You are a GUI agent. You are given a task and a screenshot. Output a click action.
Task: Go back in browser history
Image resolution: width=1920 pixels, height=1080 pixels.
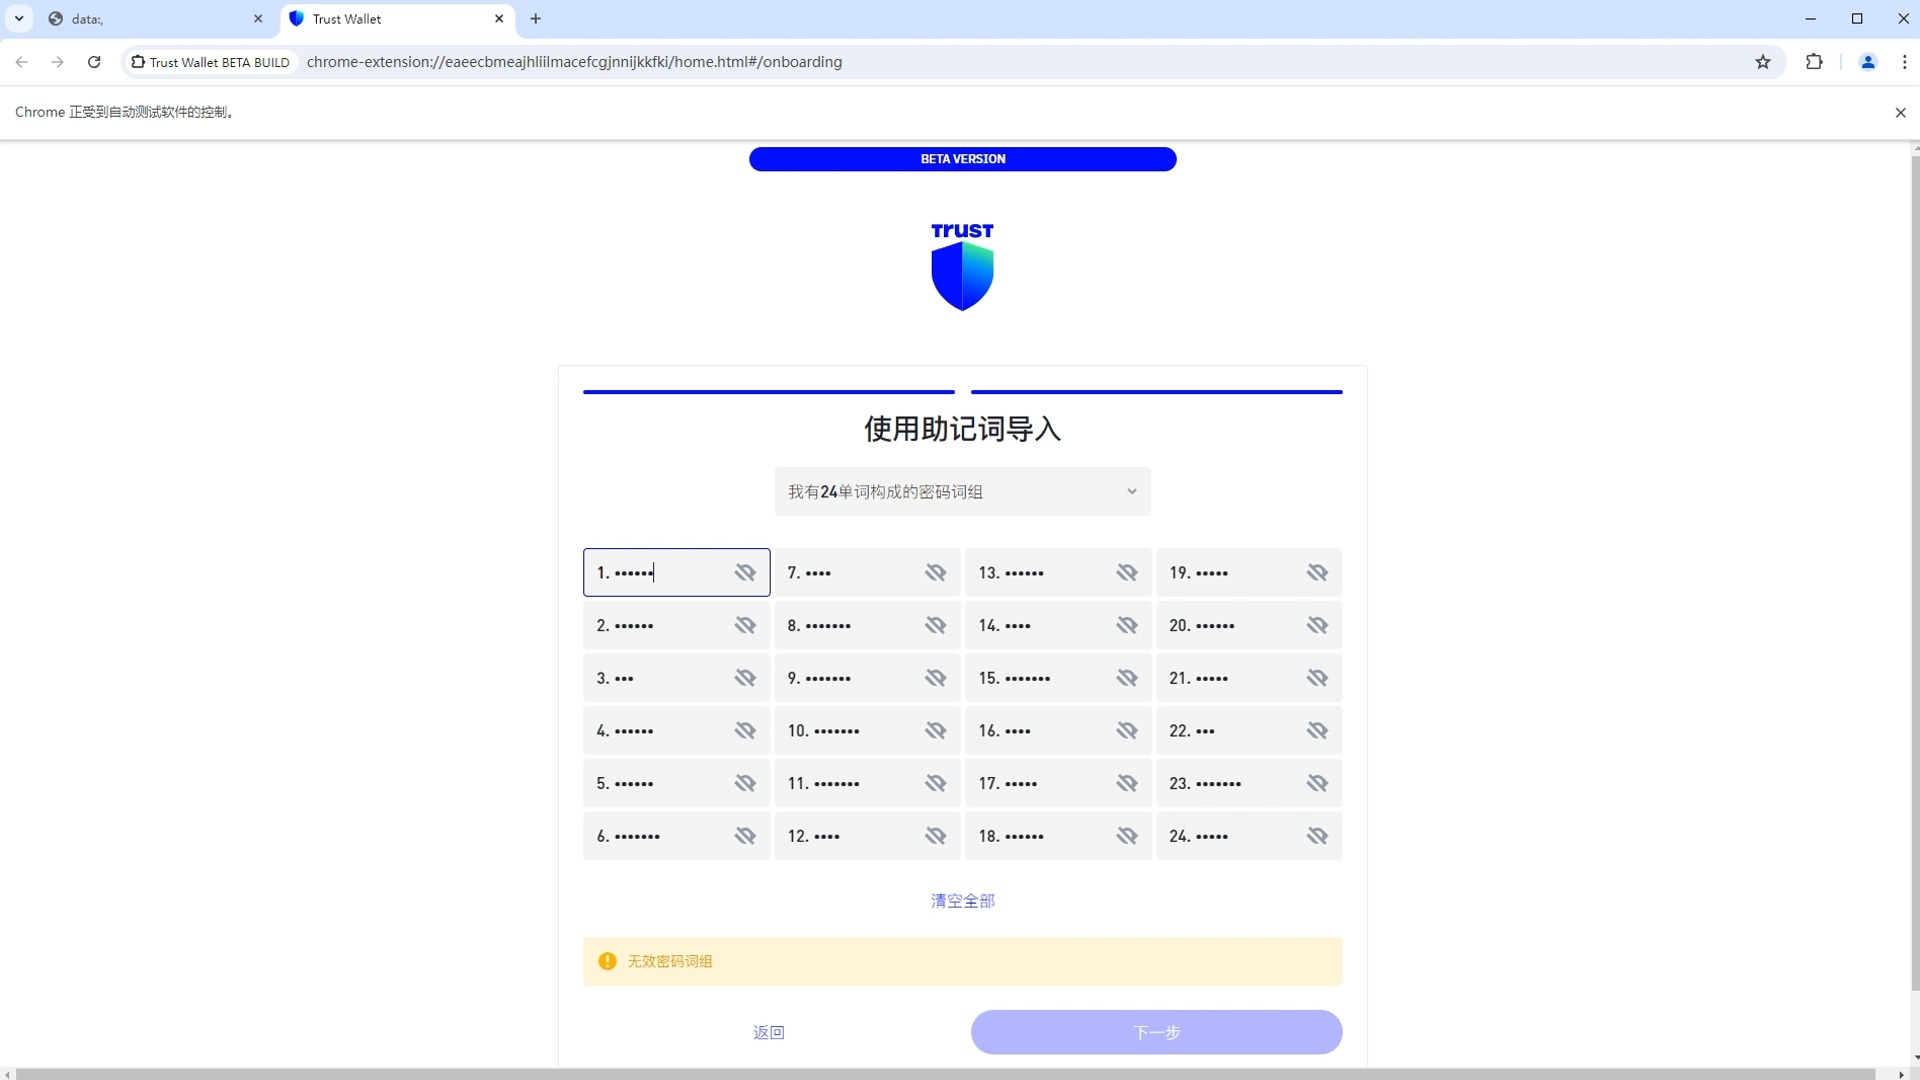coord(21,62)
